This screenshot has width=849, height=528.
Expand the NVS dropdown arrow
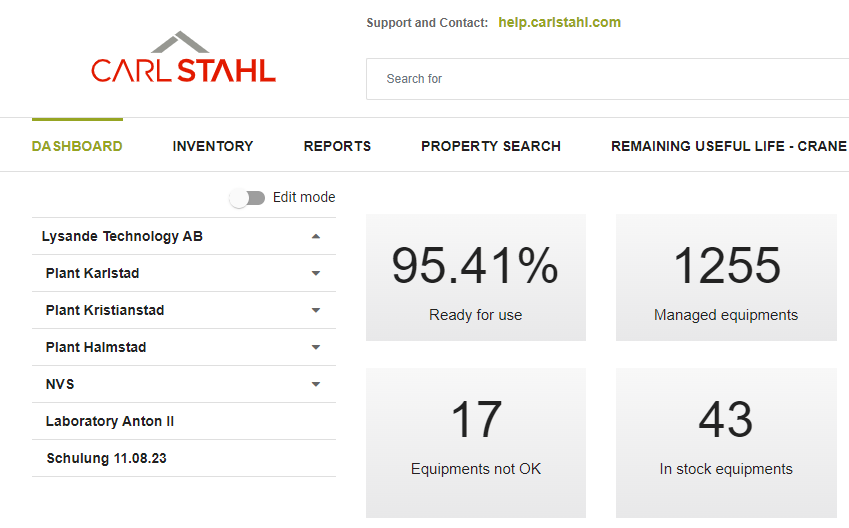click(x=316, y=385)
